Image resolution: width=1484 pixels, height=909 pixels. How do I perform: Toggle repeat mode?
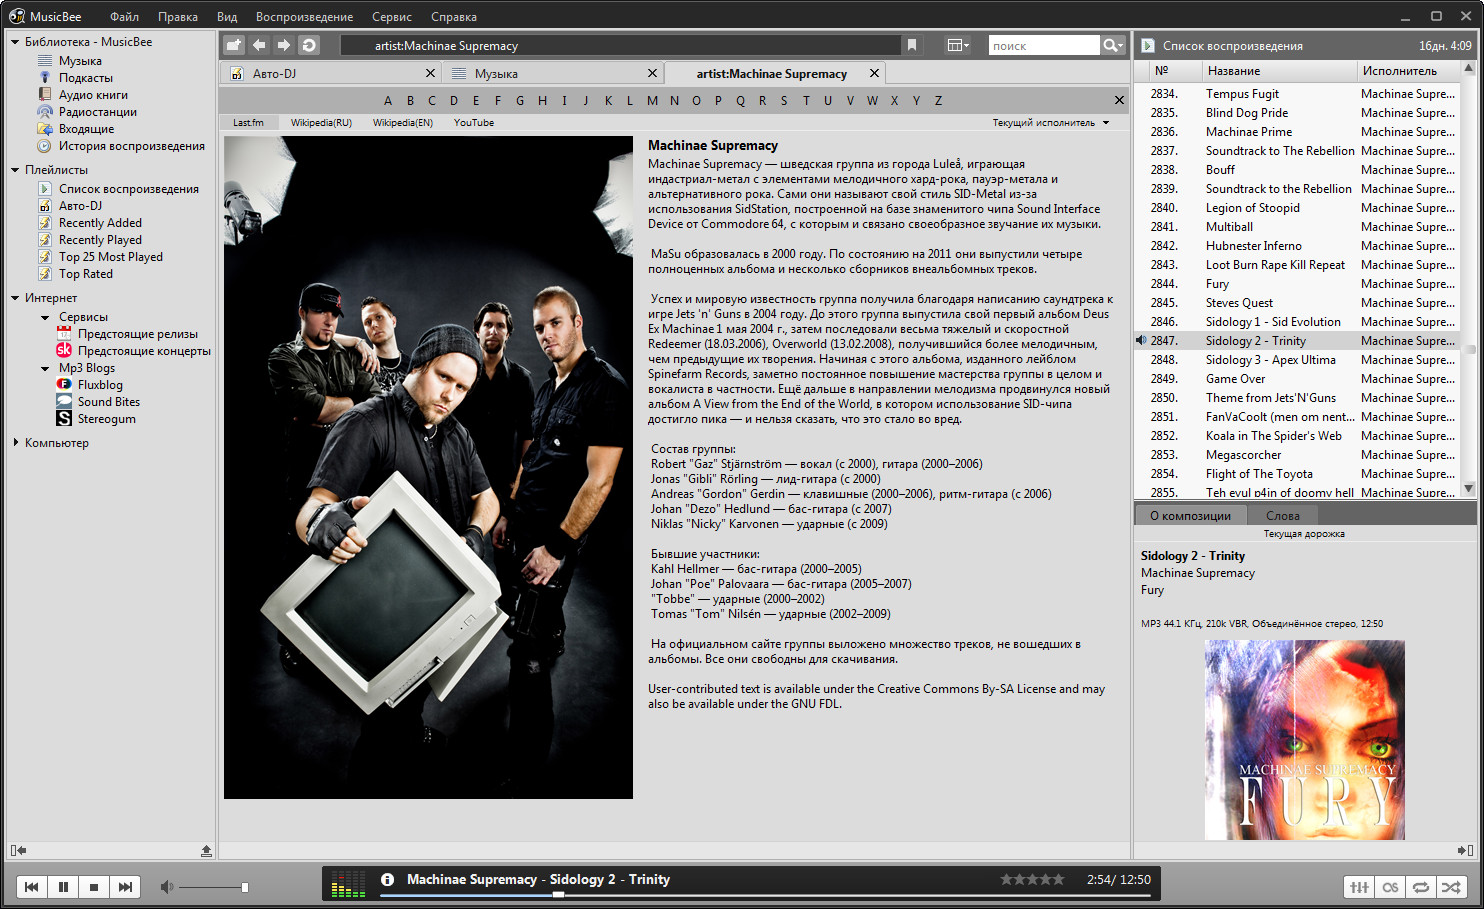pos(1420,887)
